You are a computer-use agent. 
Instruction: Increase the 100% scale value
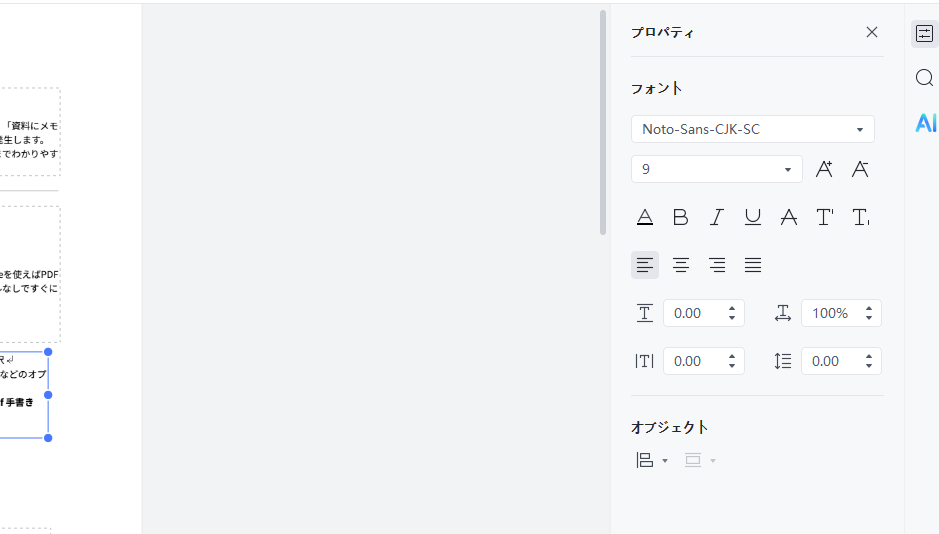[868, 309]
